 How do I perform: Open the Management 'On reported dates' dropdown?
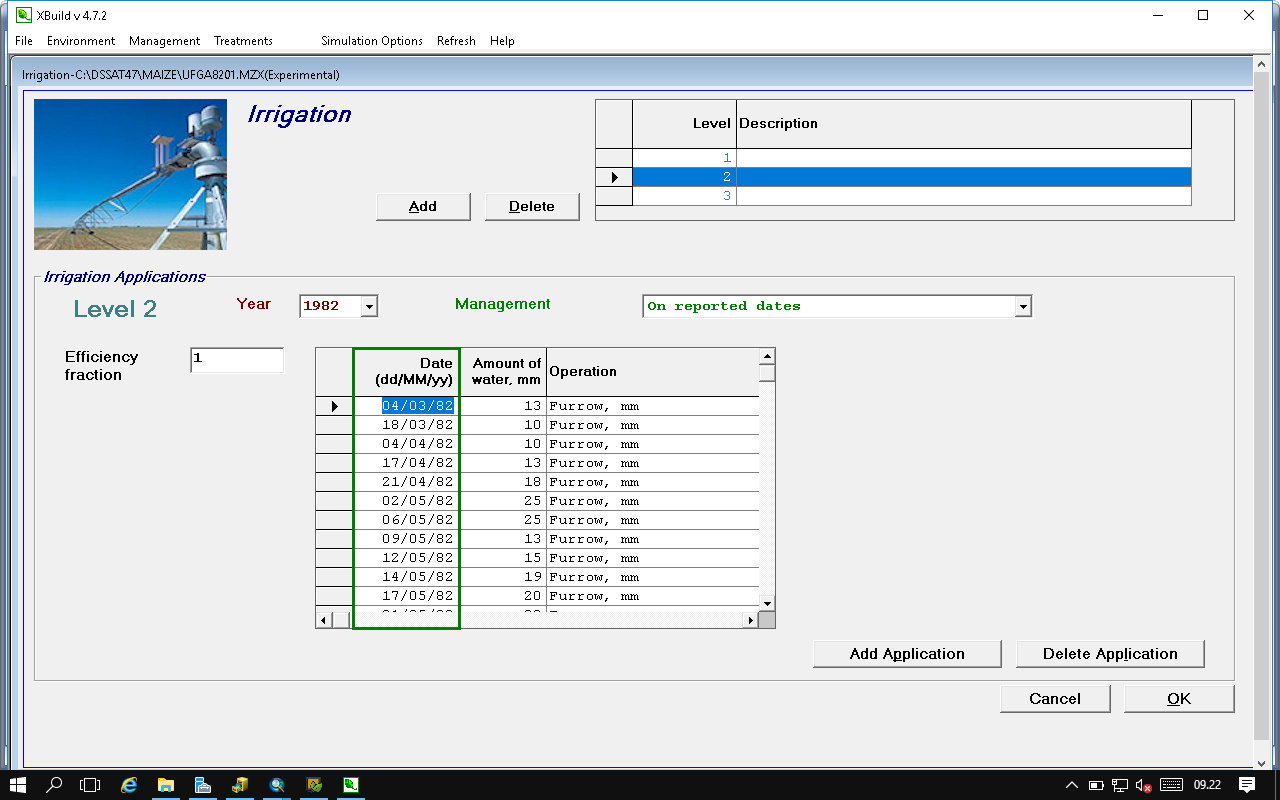(x=1022, y=306)
